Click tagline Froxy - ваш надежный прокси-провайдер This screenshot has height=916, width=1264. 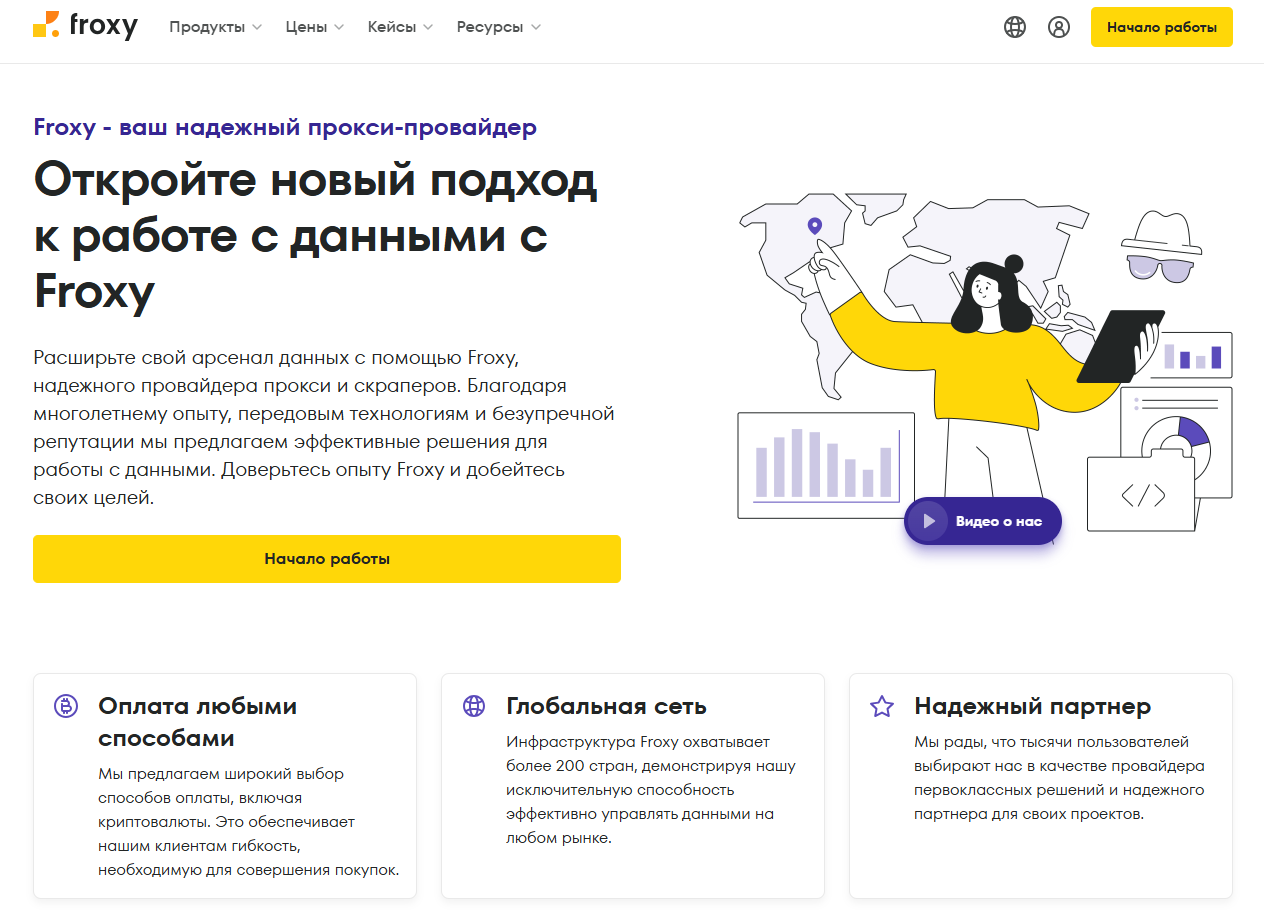[285, 127]
